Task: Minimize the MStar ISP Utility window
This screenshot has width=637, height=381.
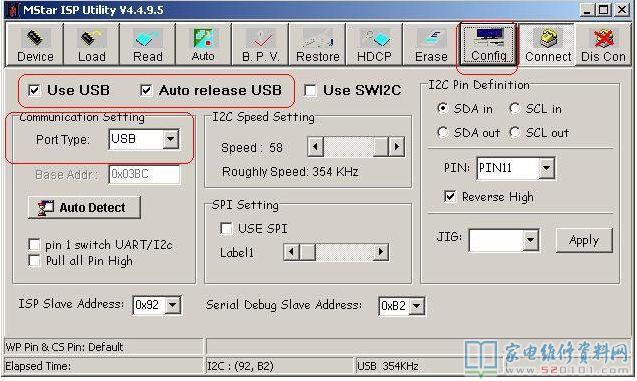Action: click(587, 10)
